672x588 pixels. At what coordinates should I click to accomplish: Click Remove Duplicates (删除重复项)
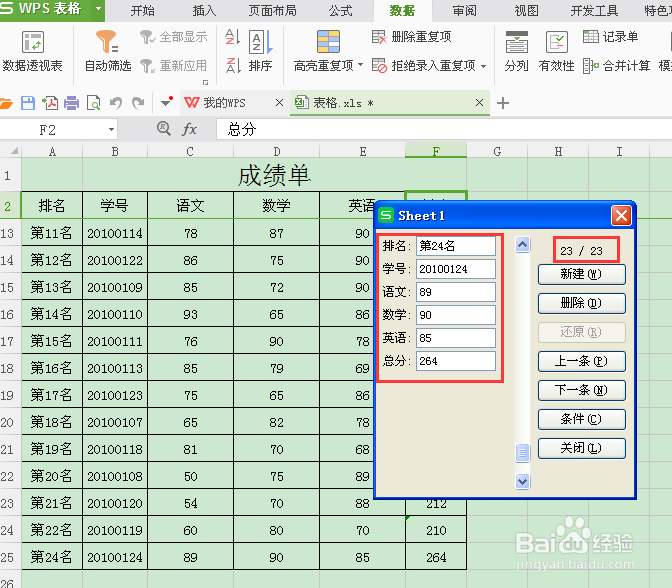411,37
